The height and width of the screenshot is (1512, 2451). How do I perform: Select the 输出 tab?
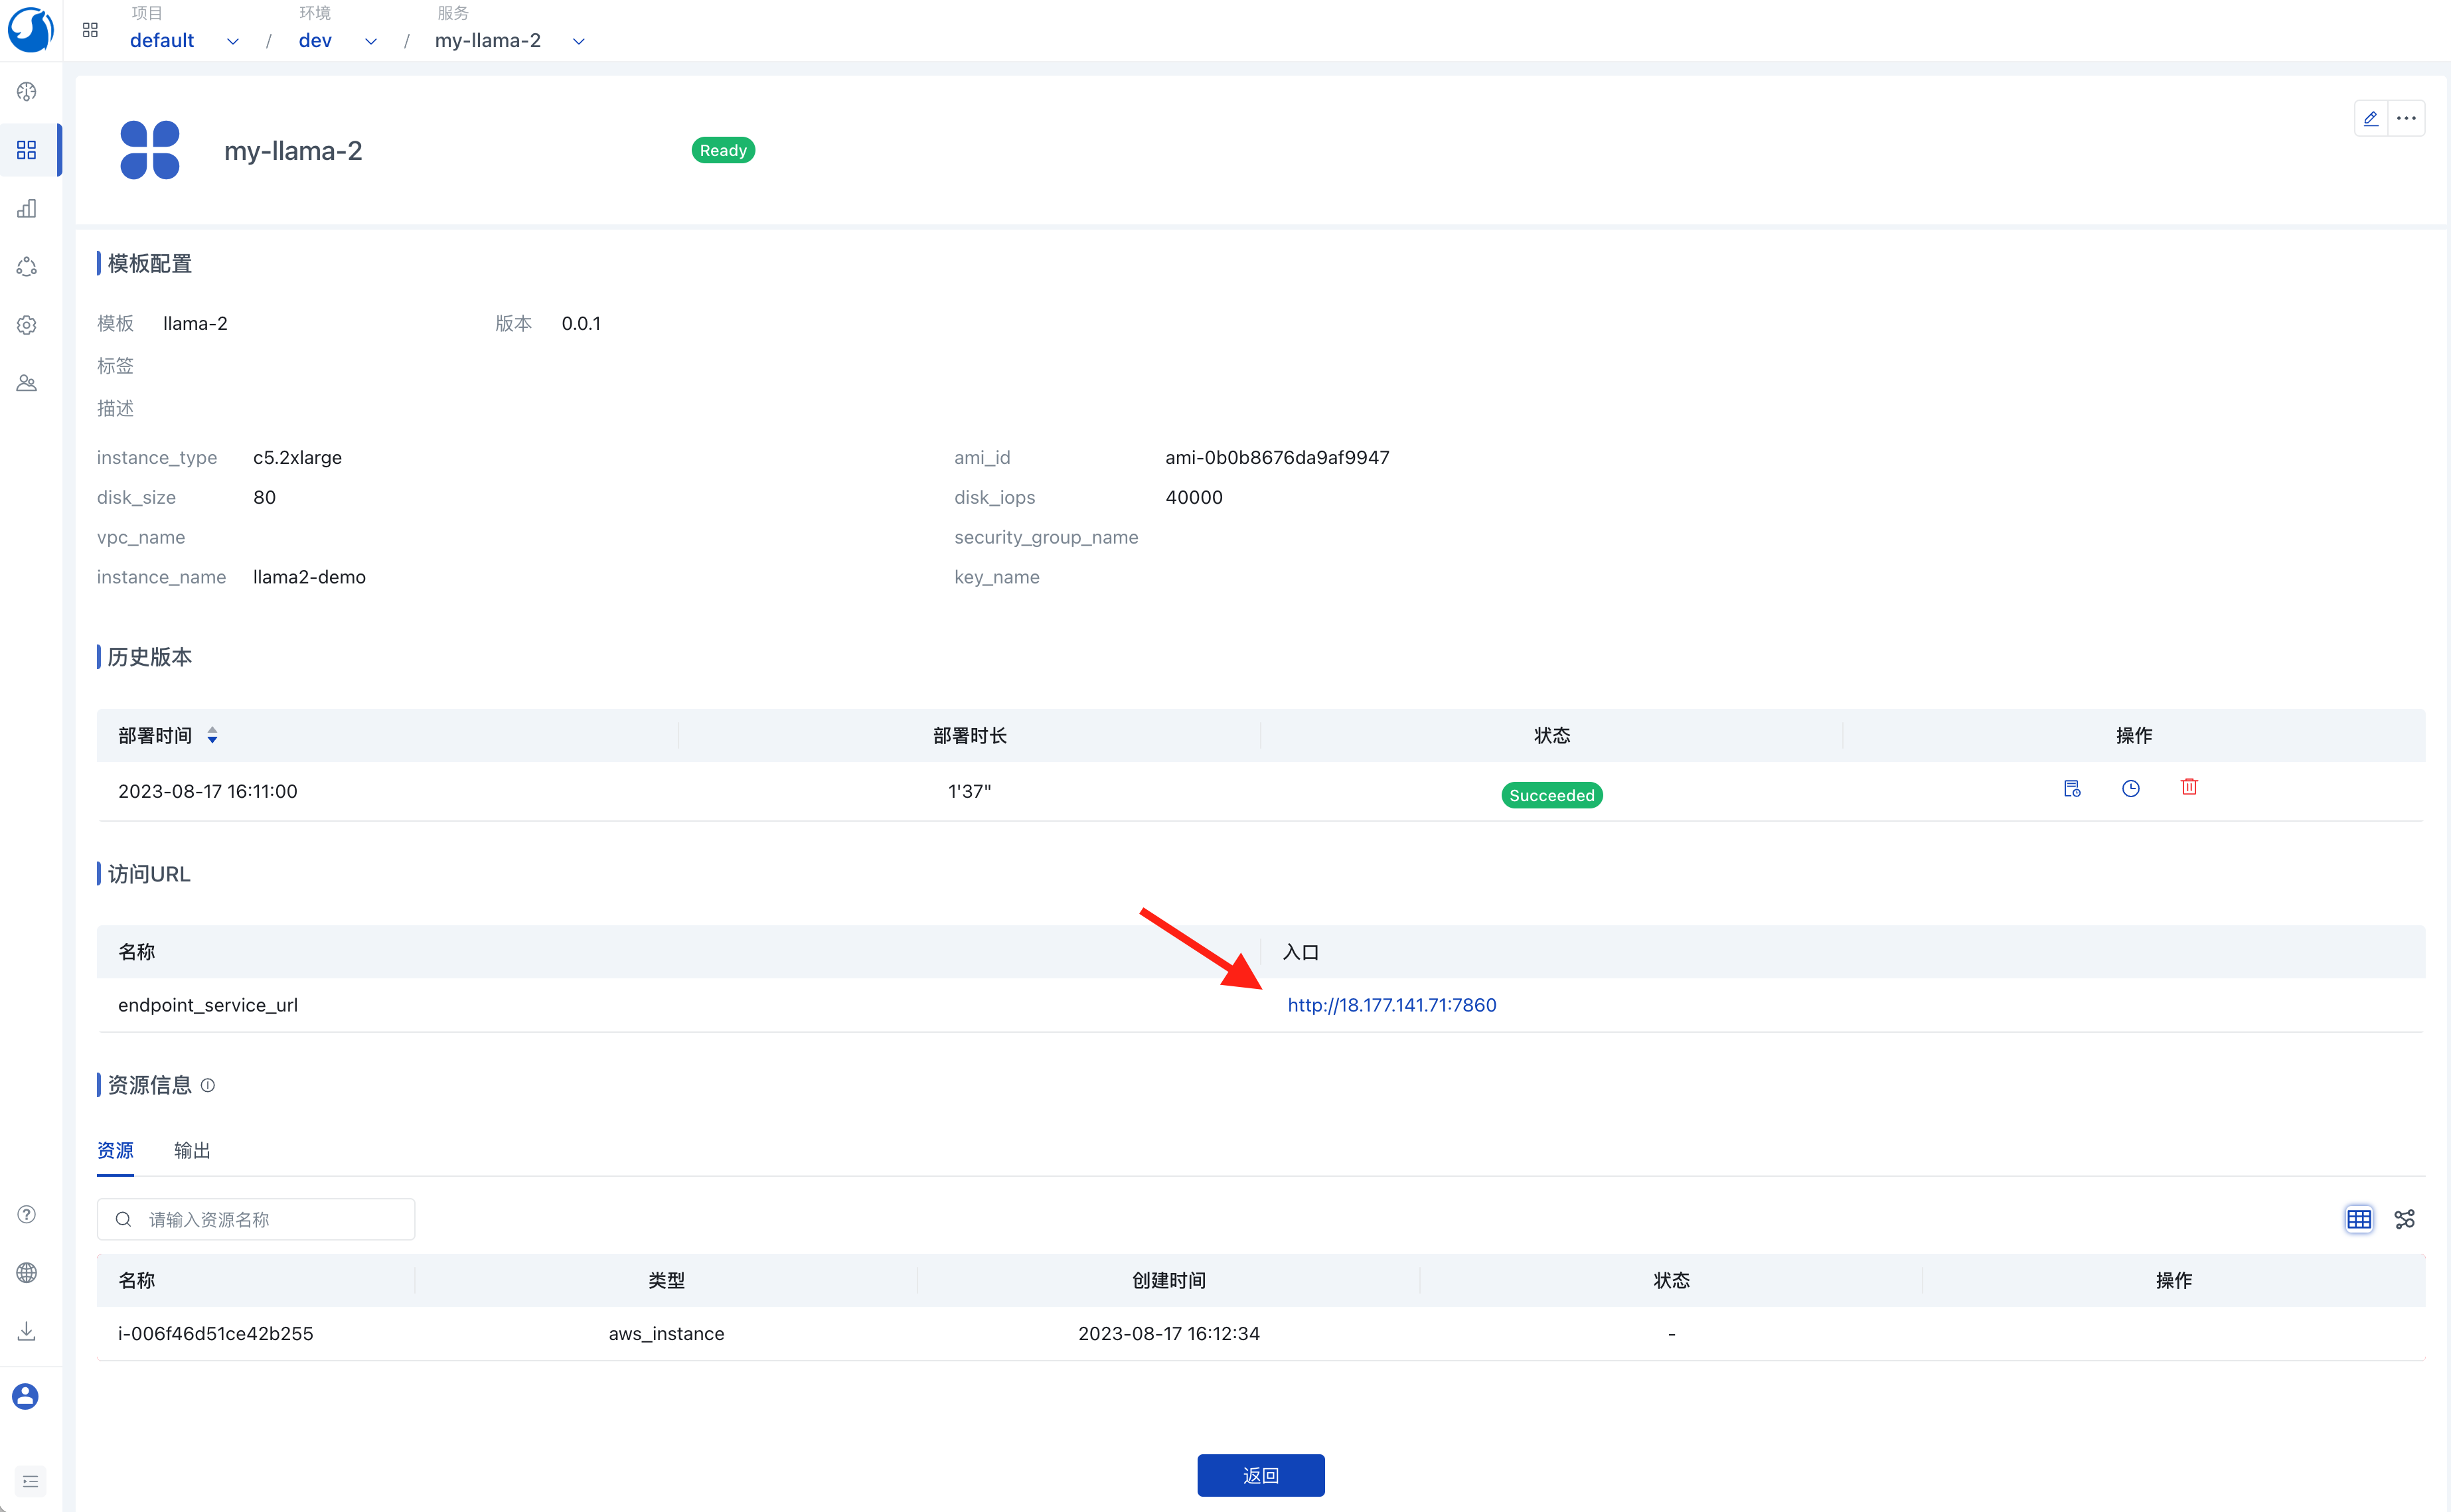[192, 1150]
